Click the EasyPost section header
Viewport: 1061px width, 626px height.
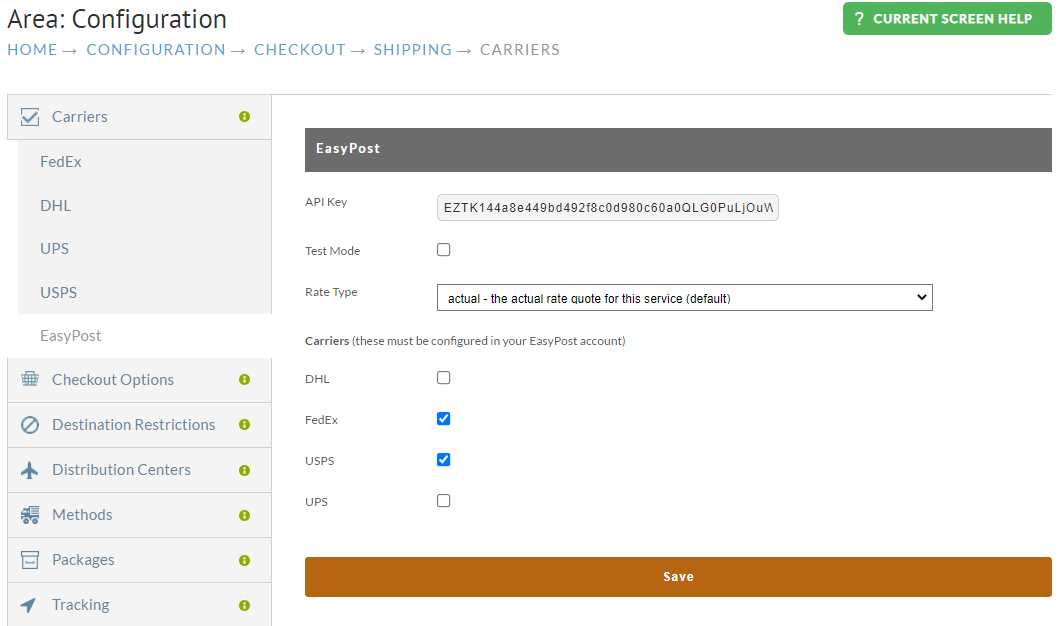[x=678, y=150]
